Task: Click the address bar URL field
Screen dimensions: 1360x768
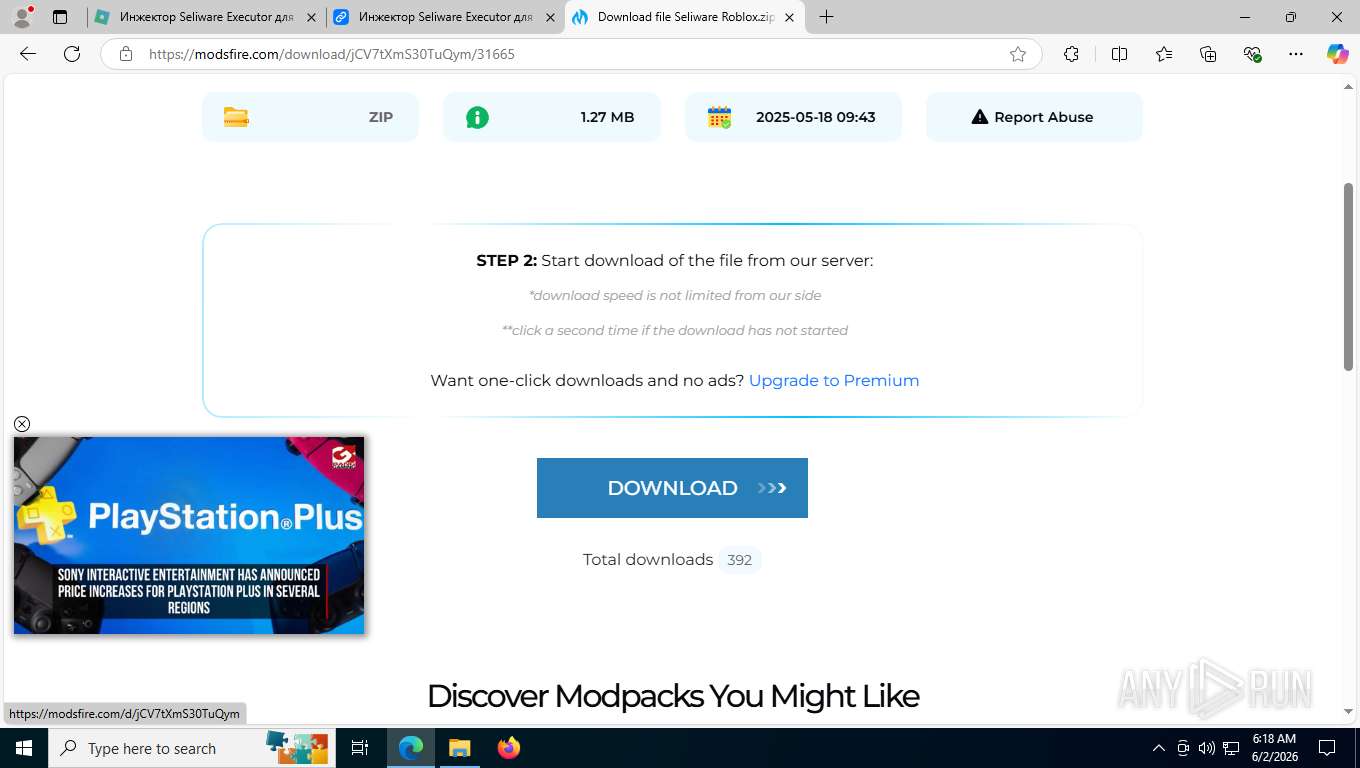Action: (x=570, y=54)
